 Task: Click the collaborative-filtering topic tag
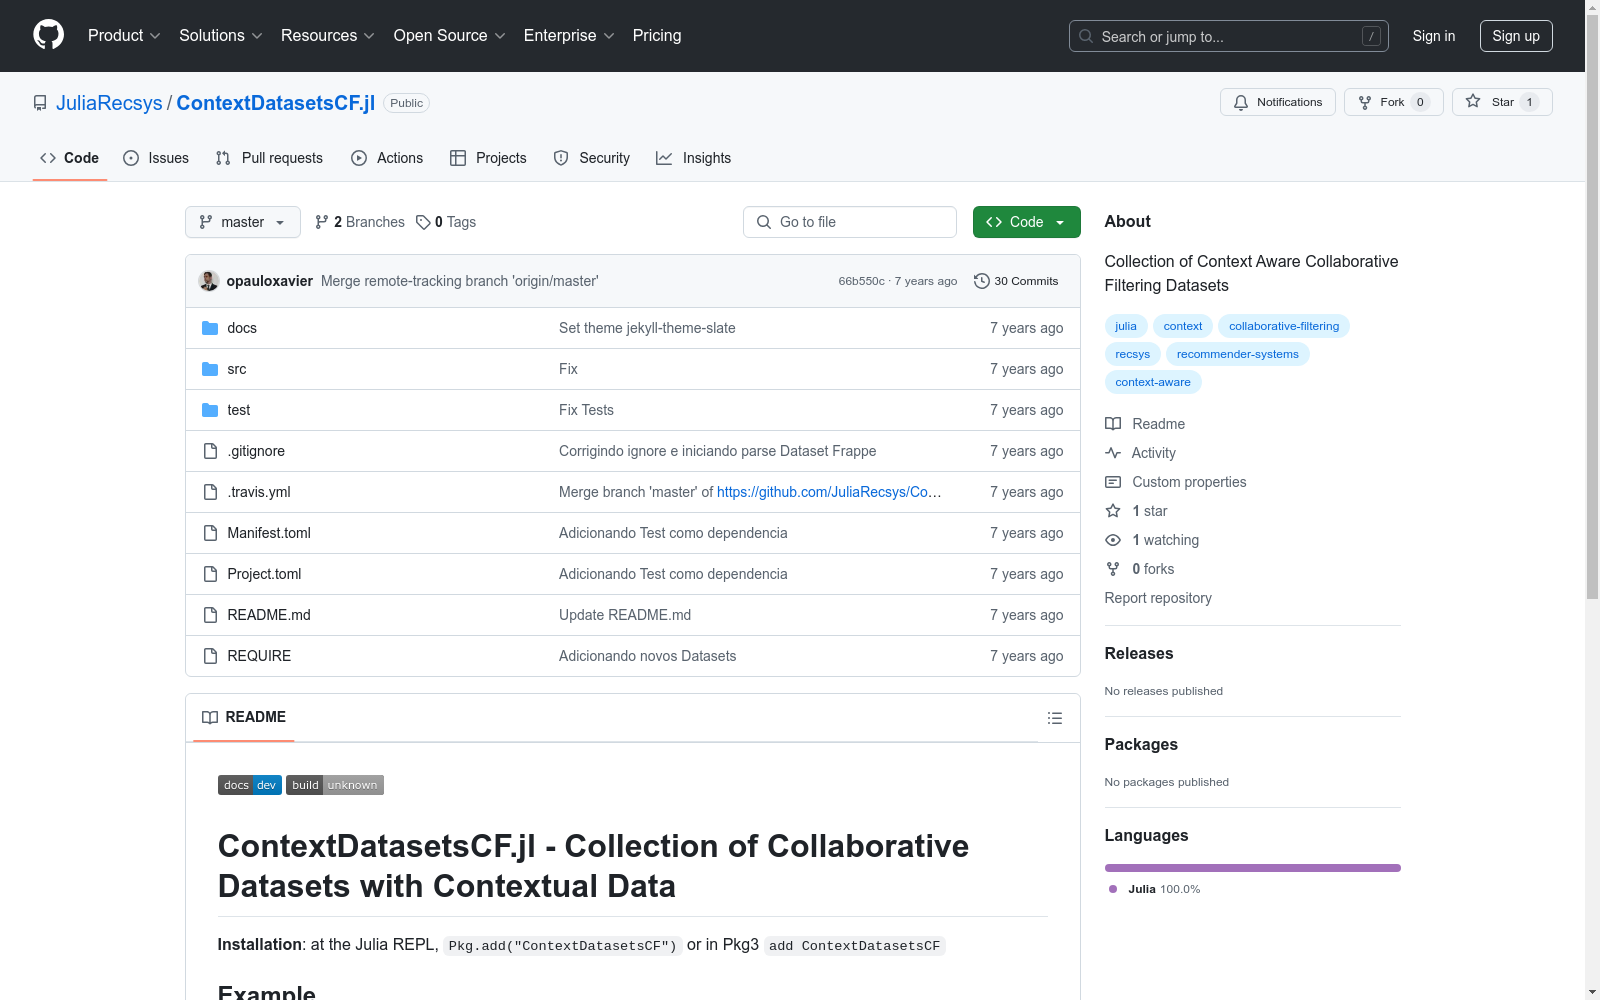[1284, 326]
